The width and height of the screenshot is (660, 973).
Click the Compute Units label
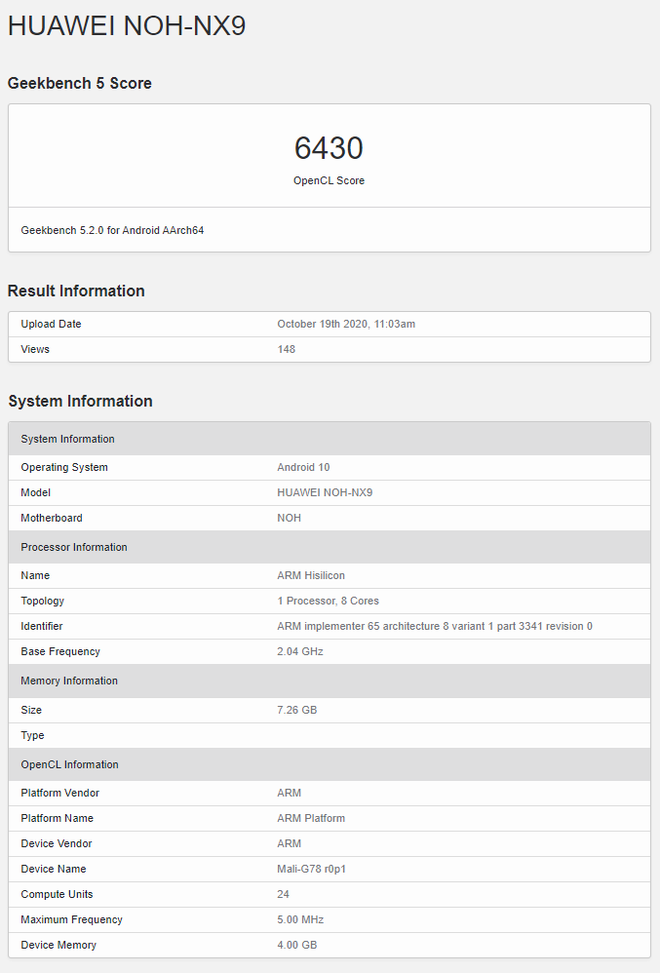pyautogui.click(x=56, y=895)
